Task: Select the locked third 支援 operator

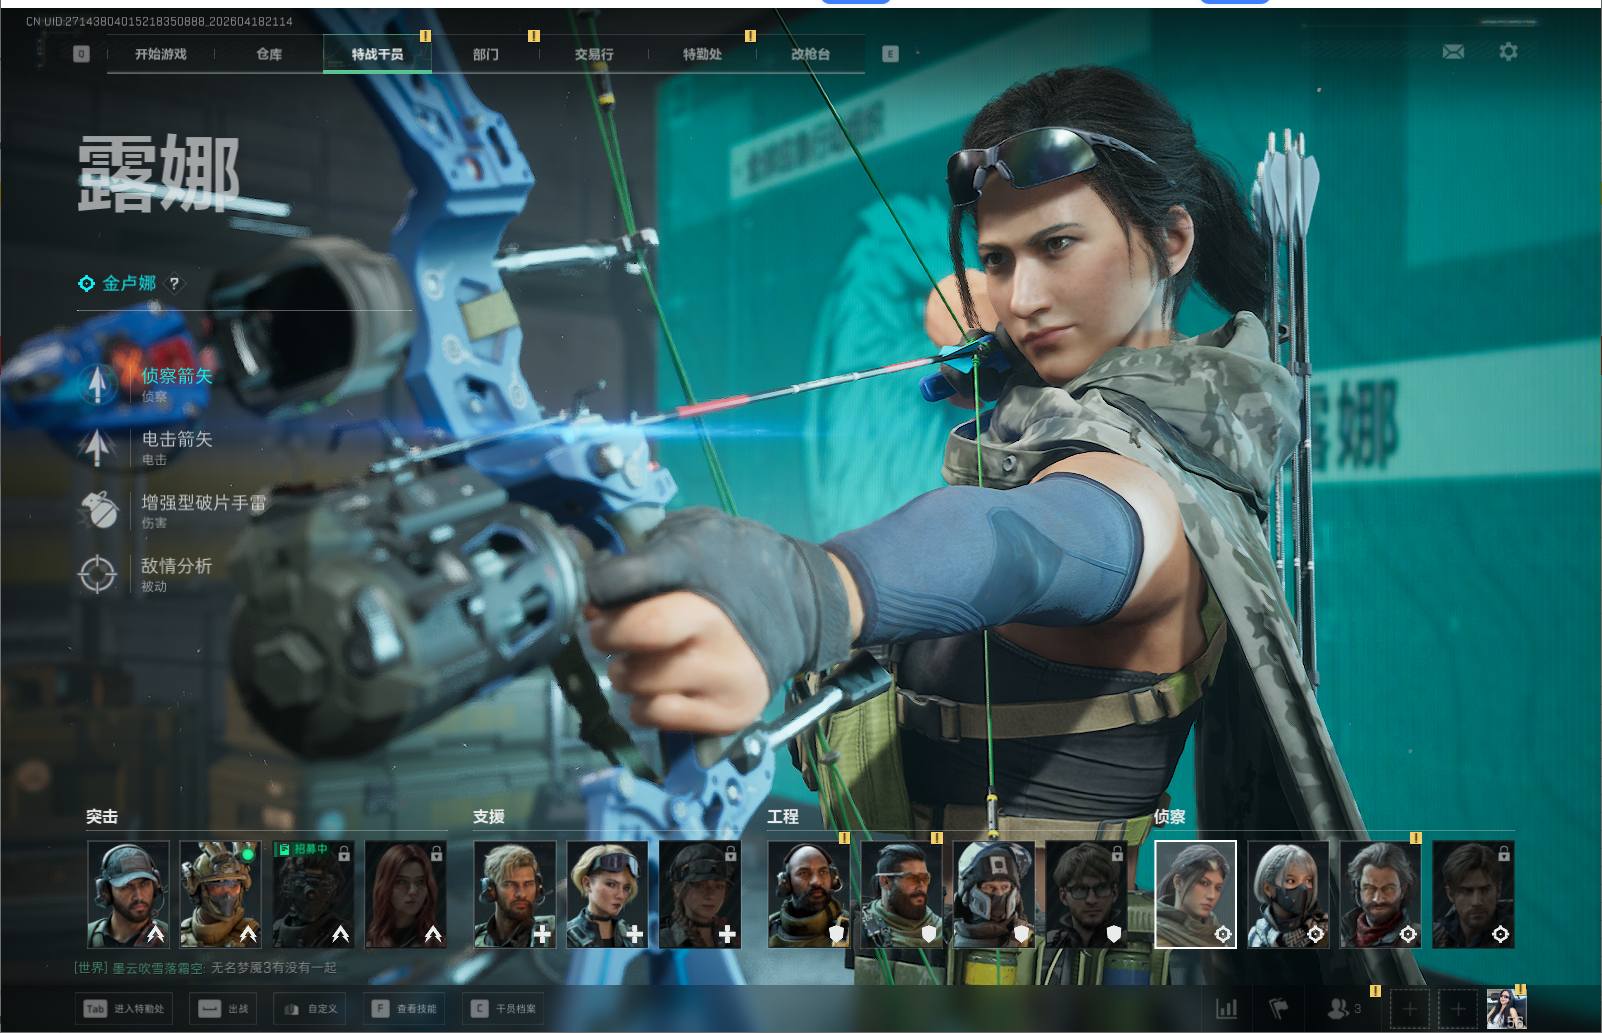Action: pos(700,894)
